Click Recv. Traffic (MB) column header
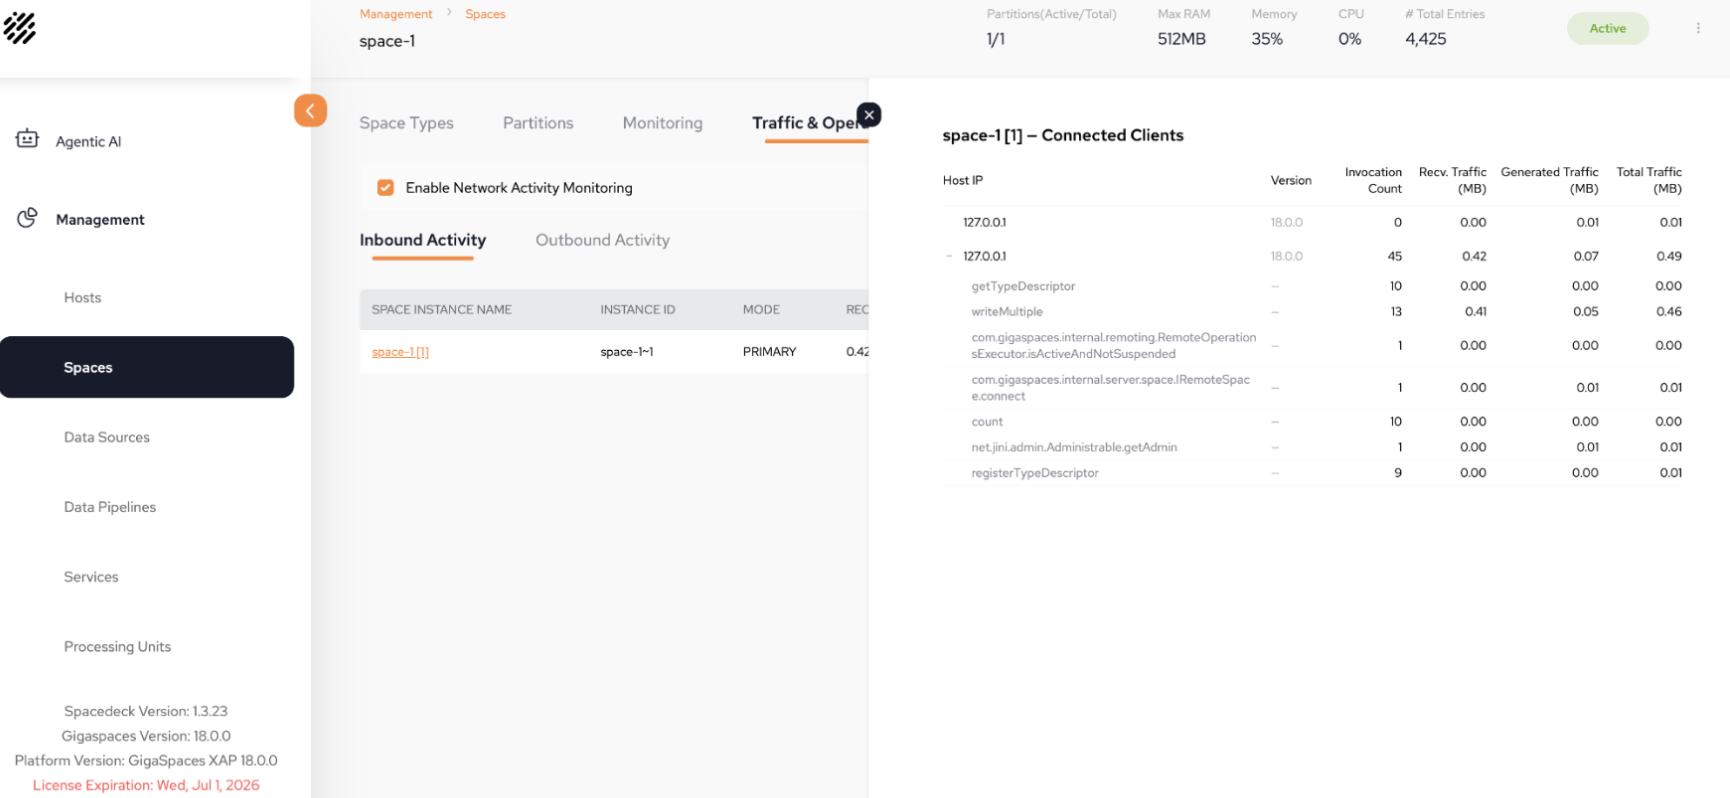This screenshot has height=798, width=1730. pyautogui.click(x=1452, y=180)
